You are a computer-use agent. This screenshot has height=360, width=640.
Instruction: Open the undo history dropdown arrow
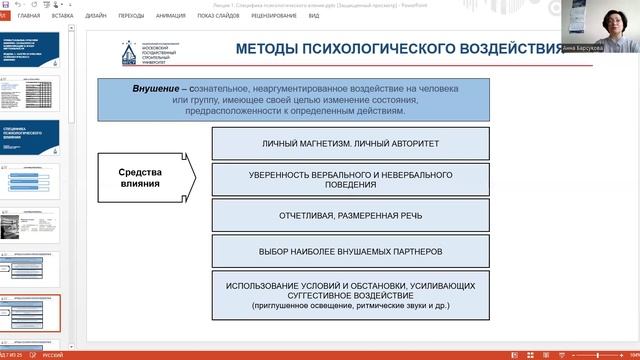(24, 5)
